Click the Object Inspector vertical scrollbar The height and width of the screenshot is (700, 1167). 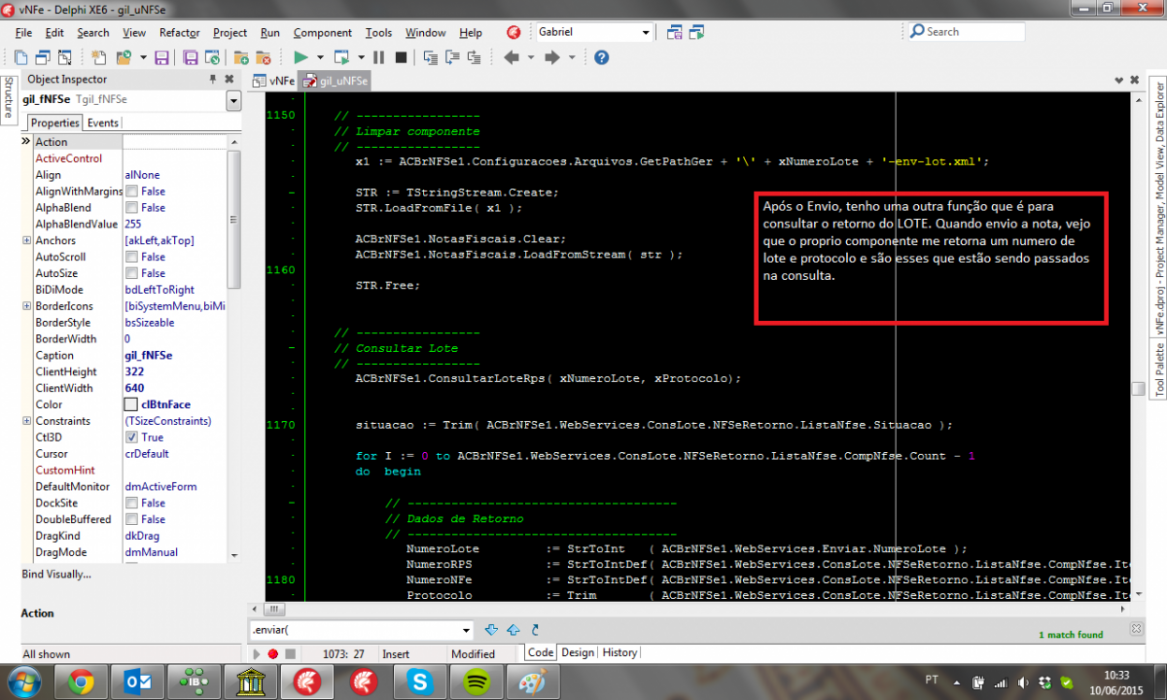click(234, 219)
